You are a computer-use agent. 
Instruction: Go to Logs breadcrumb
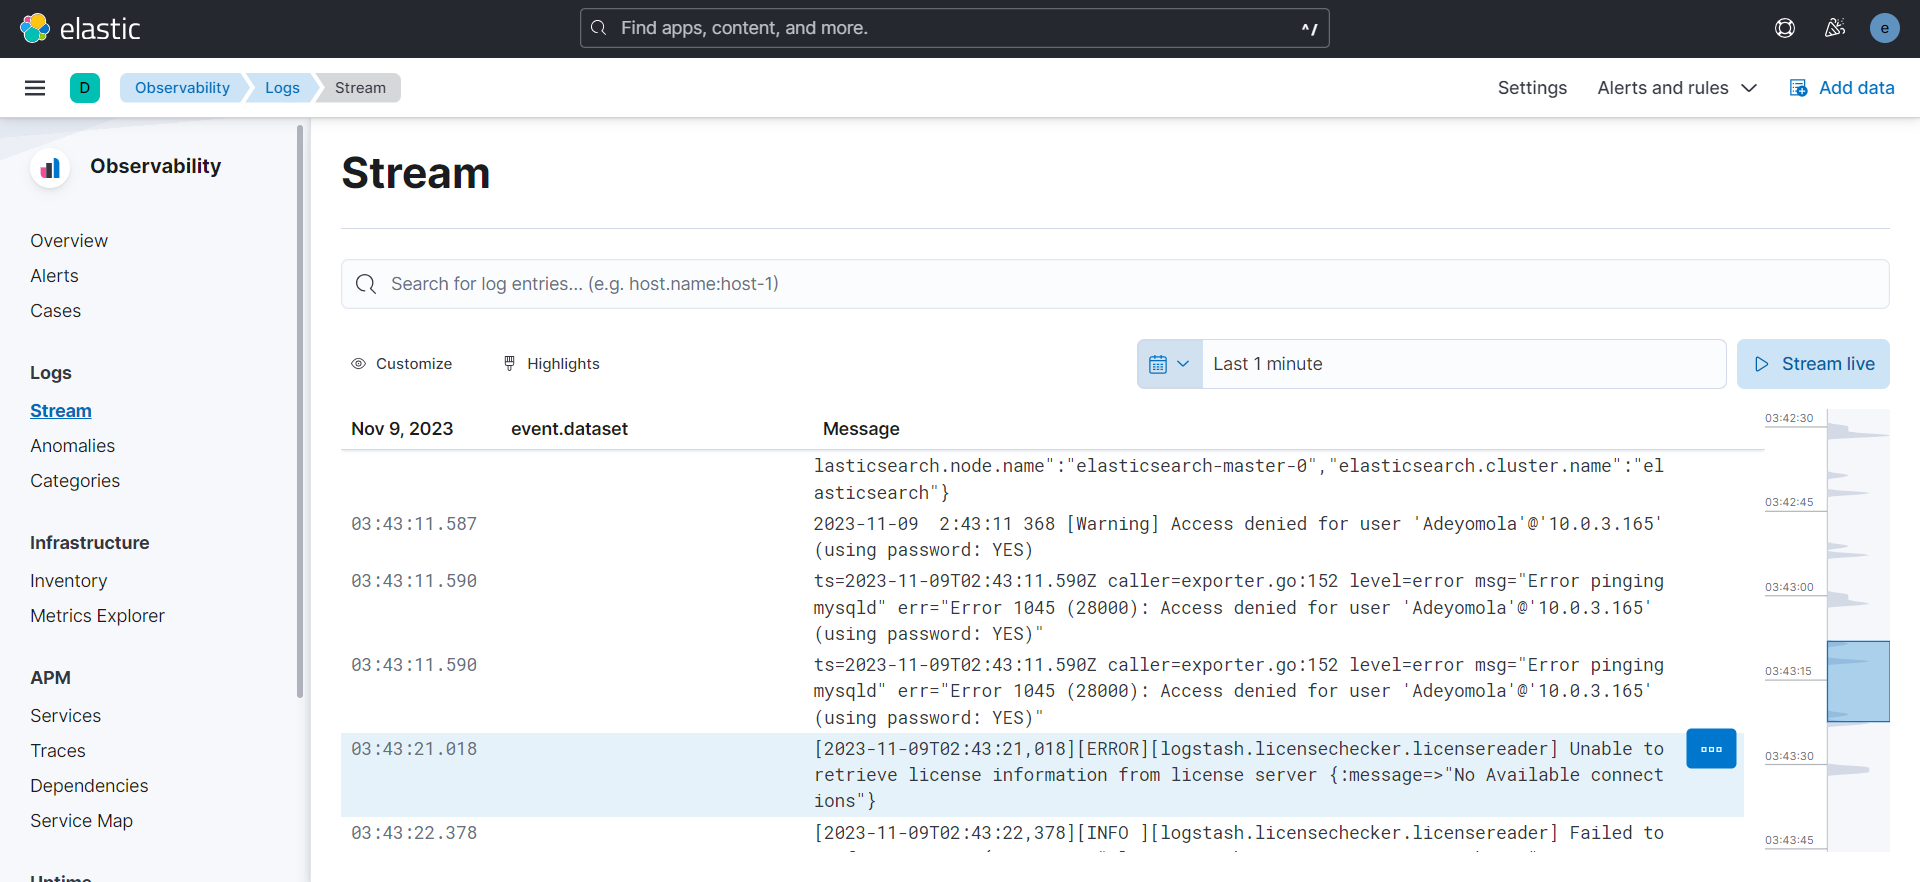pyautogui.click(x=282, y=88)
